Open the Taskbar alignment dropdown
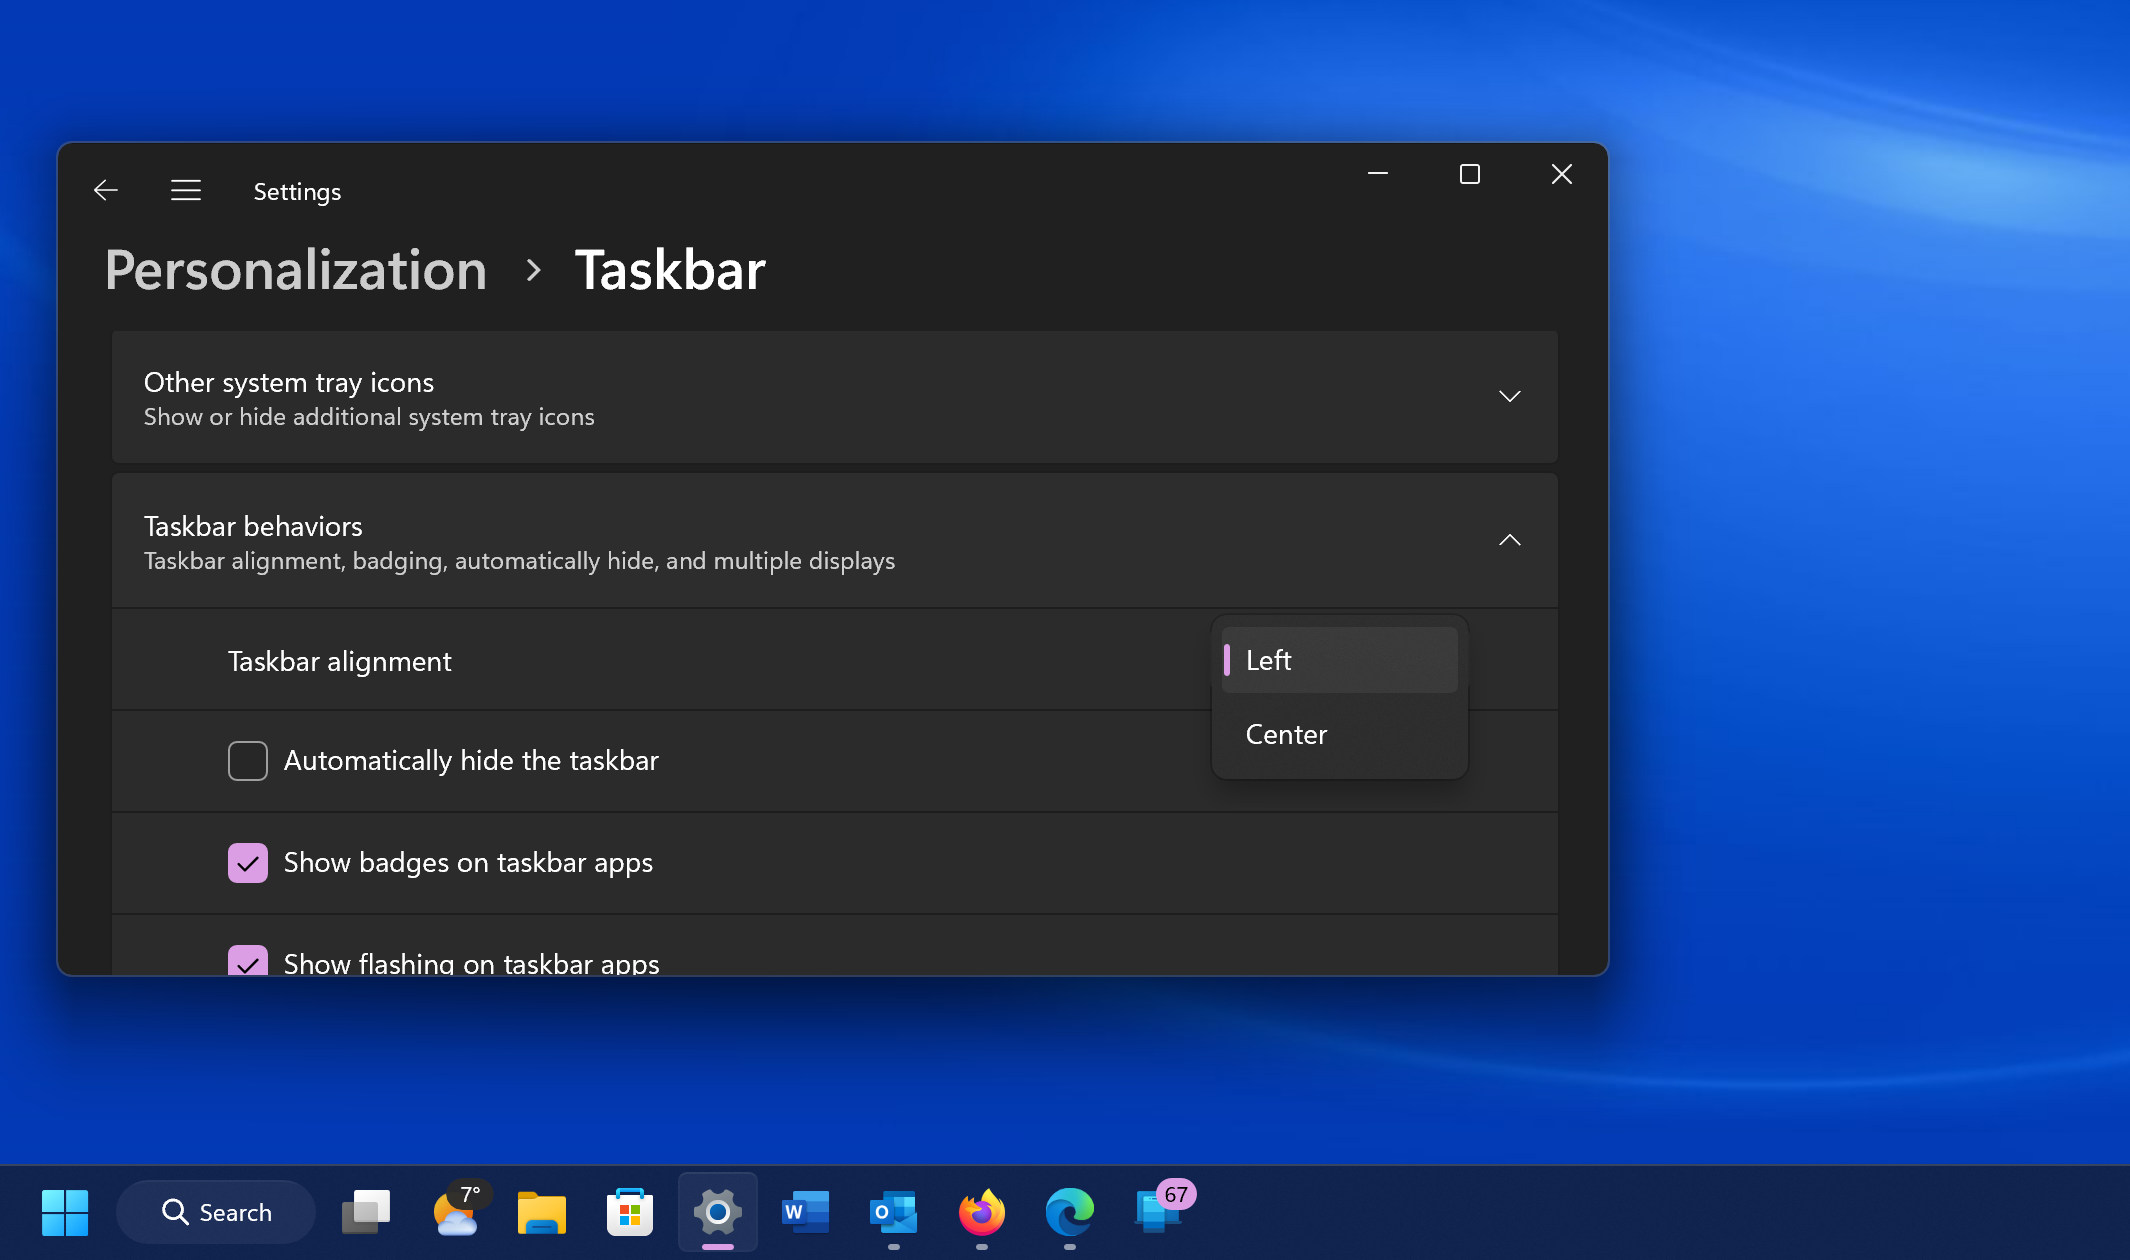The image size is (2130, 1260). (1339, 660)
